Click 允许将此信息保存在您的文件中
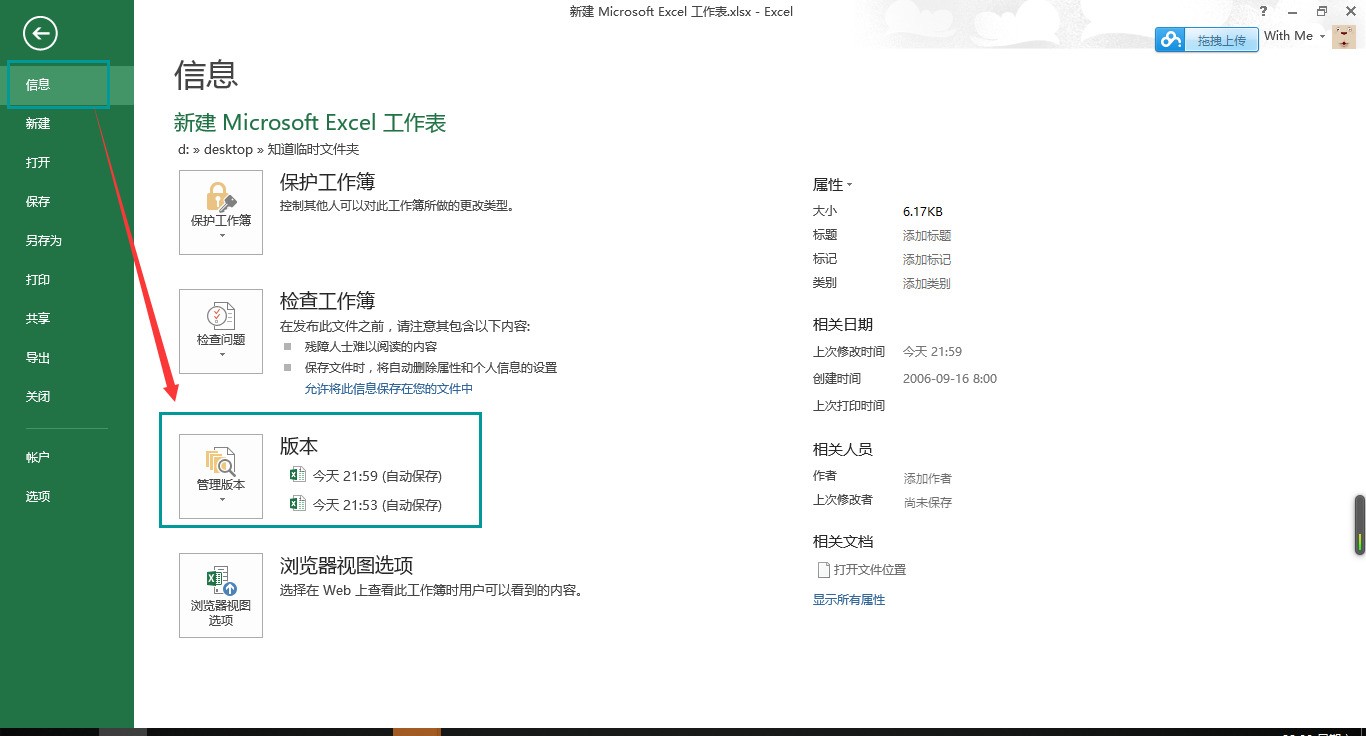Image resolution: width=1366 pixels, height=736 pixels. 389,386
